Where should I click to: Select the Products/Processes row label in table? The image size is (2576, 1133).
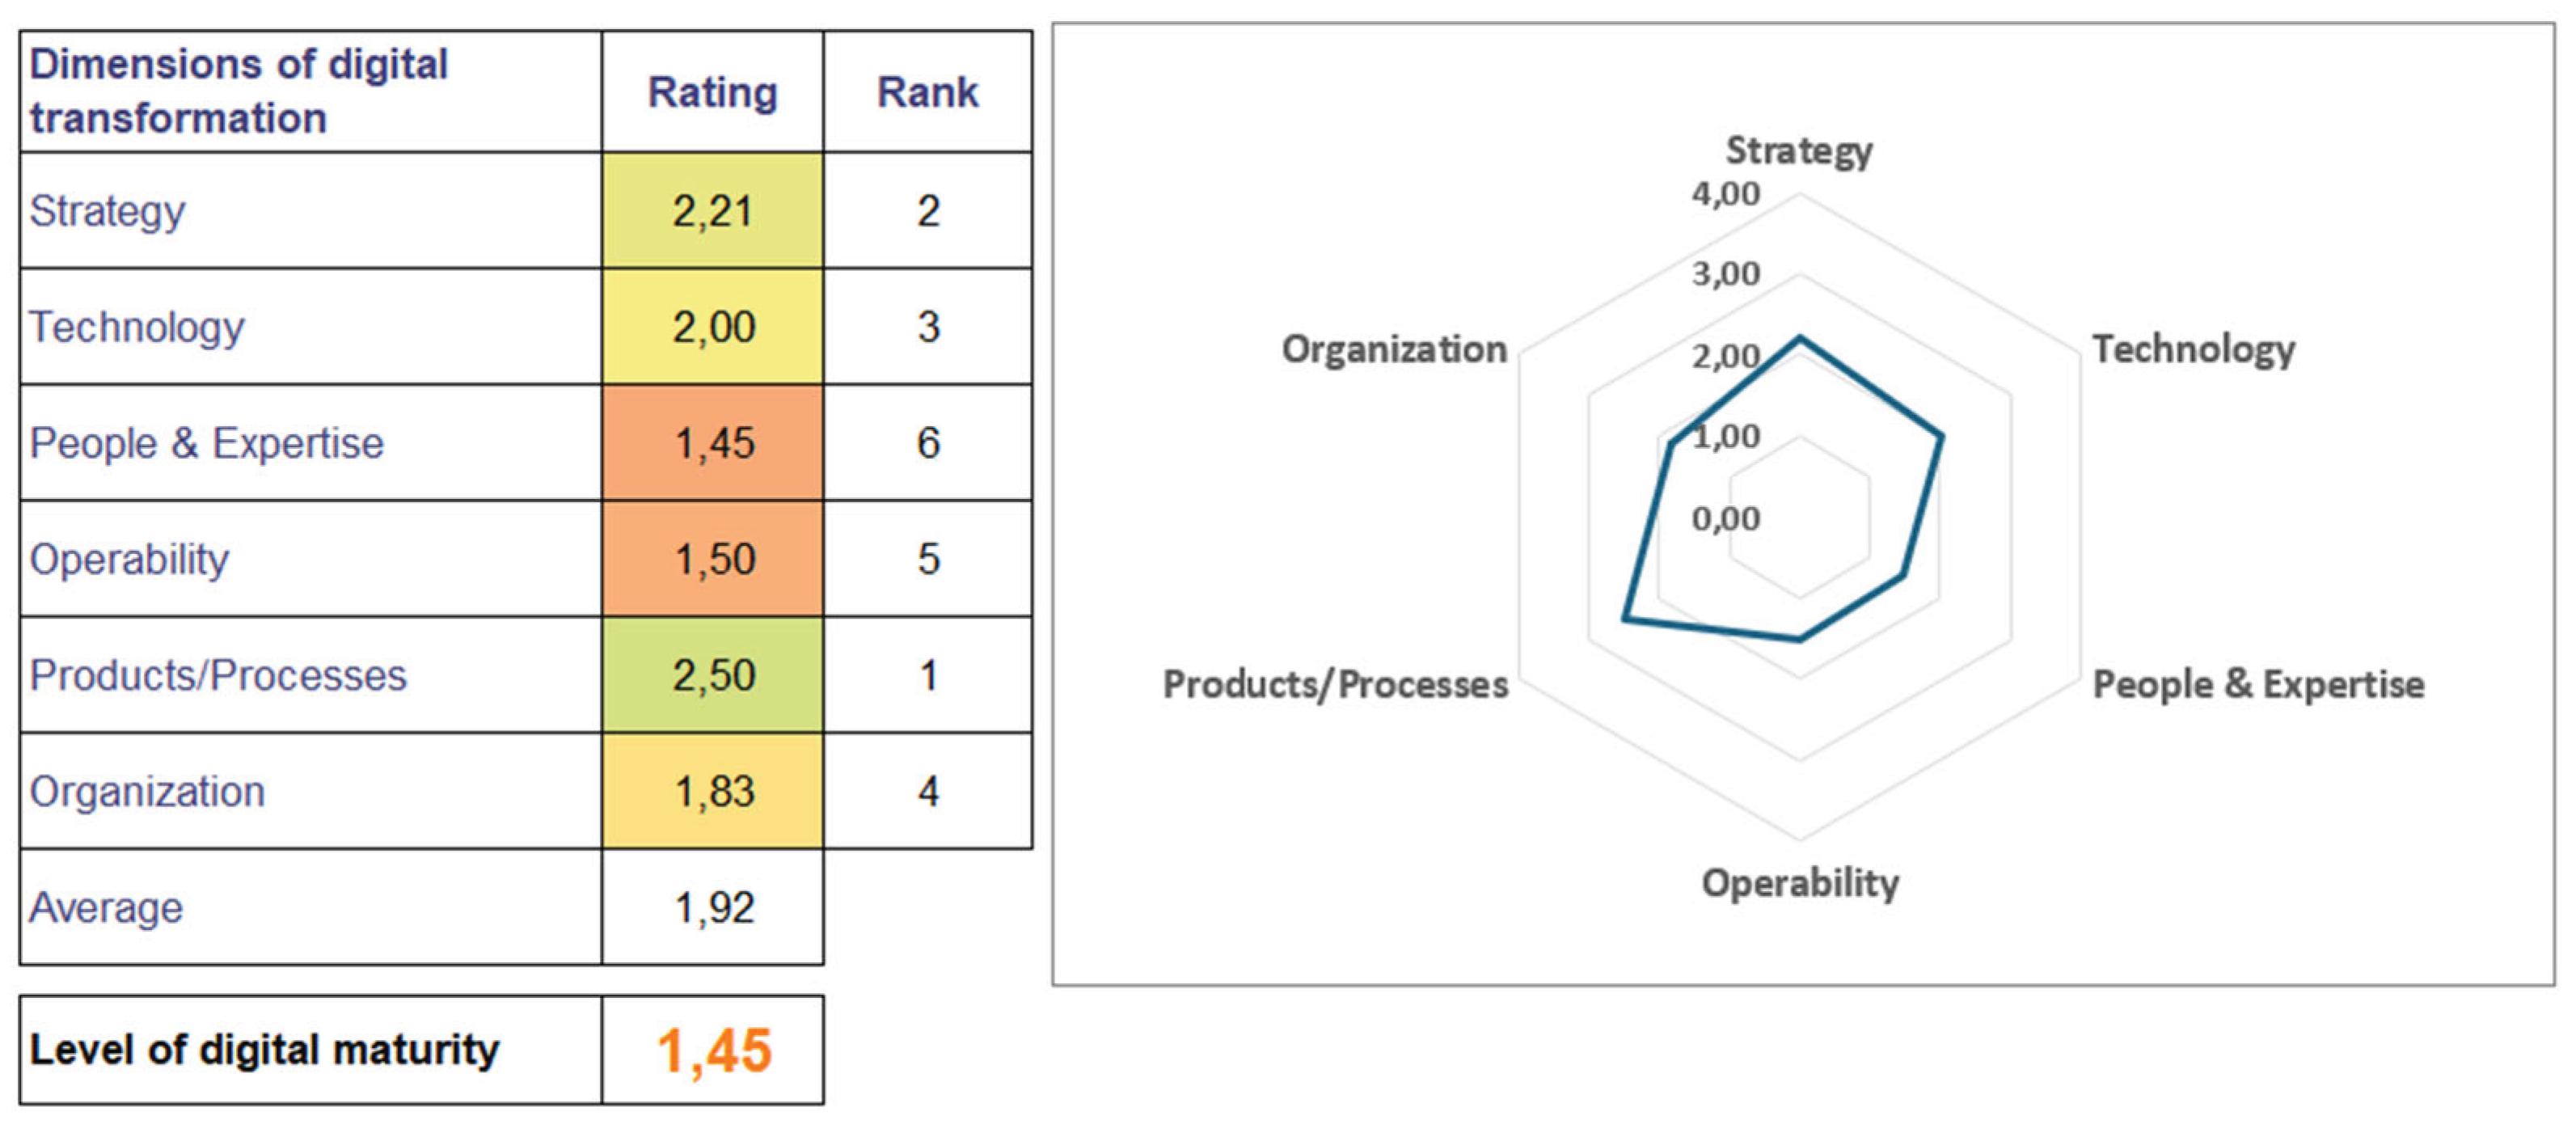[218, 675]
